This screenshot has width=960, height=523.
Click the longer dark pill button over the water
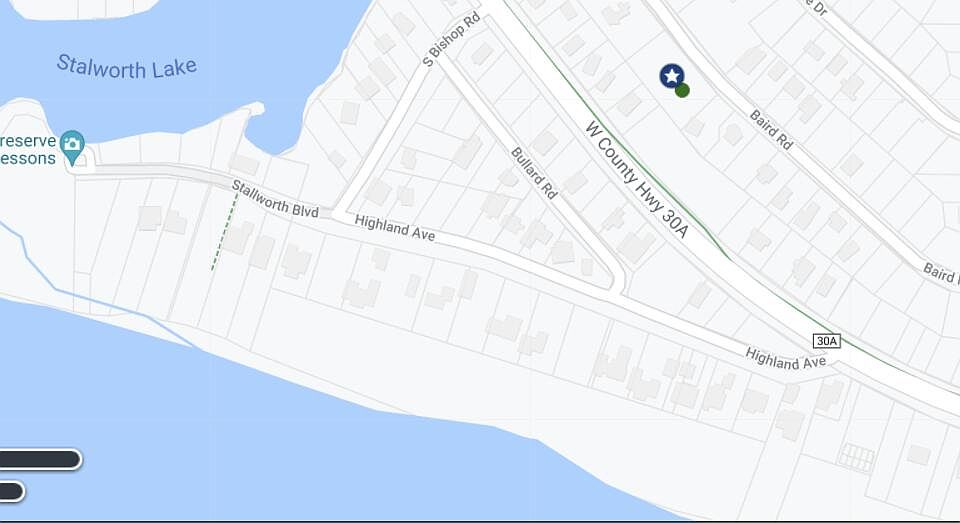click(x=40, y=459)
